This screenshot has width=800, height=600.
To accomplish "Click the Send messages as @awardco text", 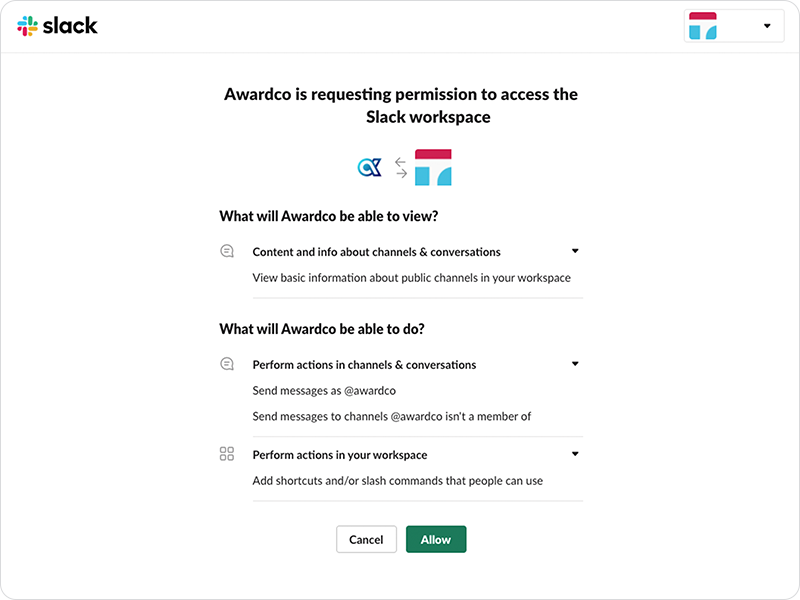I will [x=324, y=390].
